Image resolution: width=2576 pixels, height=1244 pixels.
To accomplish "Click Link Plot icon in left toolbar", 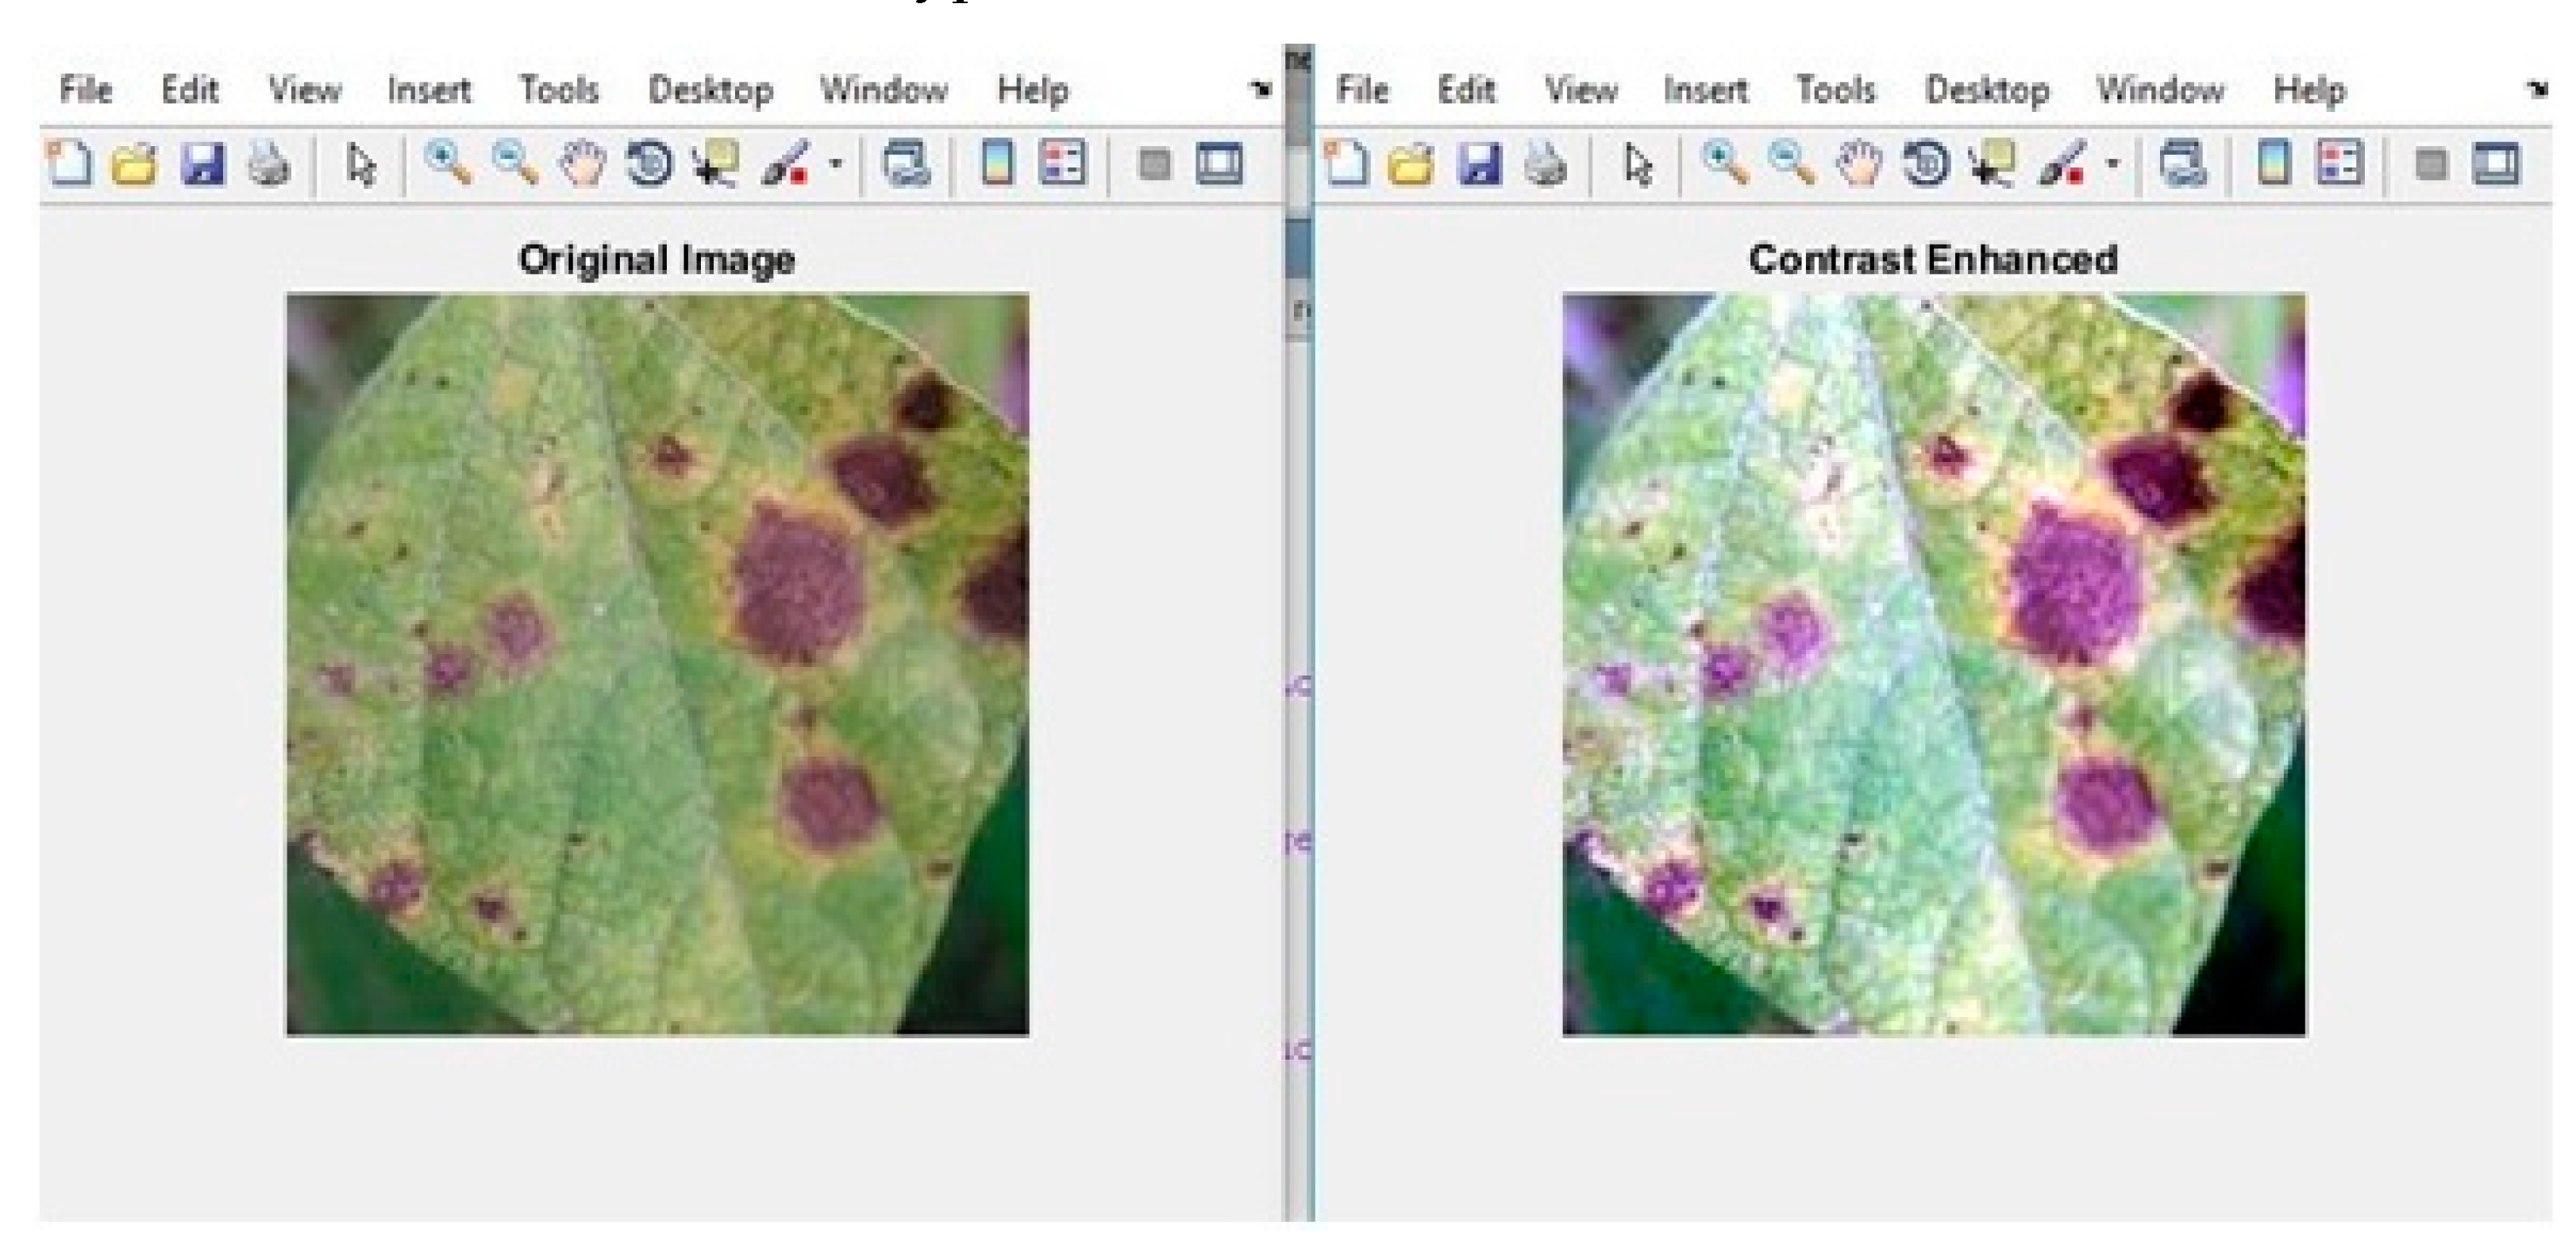I will pyautogui.click(x=906, y=163).
